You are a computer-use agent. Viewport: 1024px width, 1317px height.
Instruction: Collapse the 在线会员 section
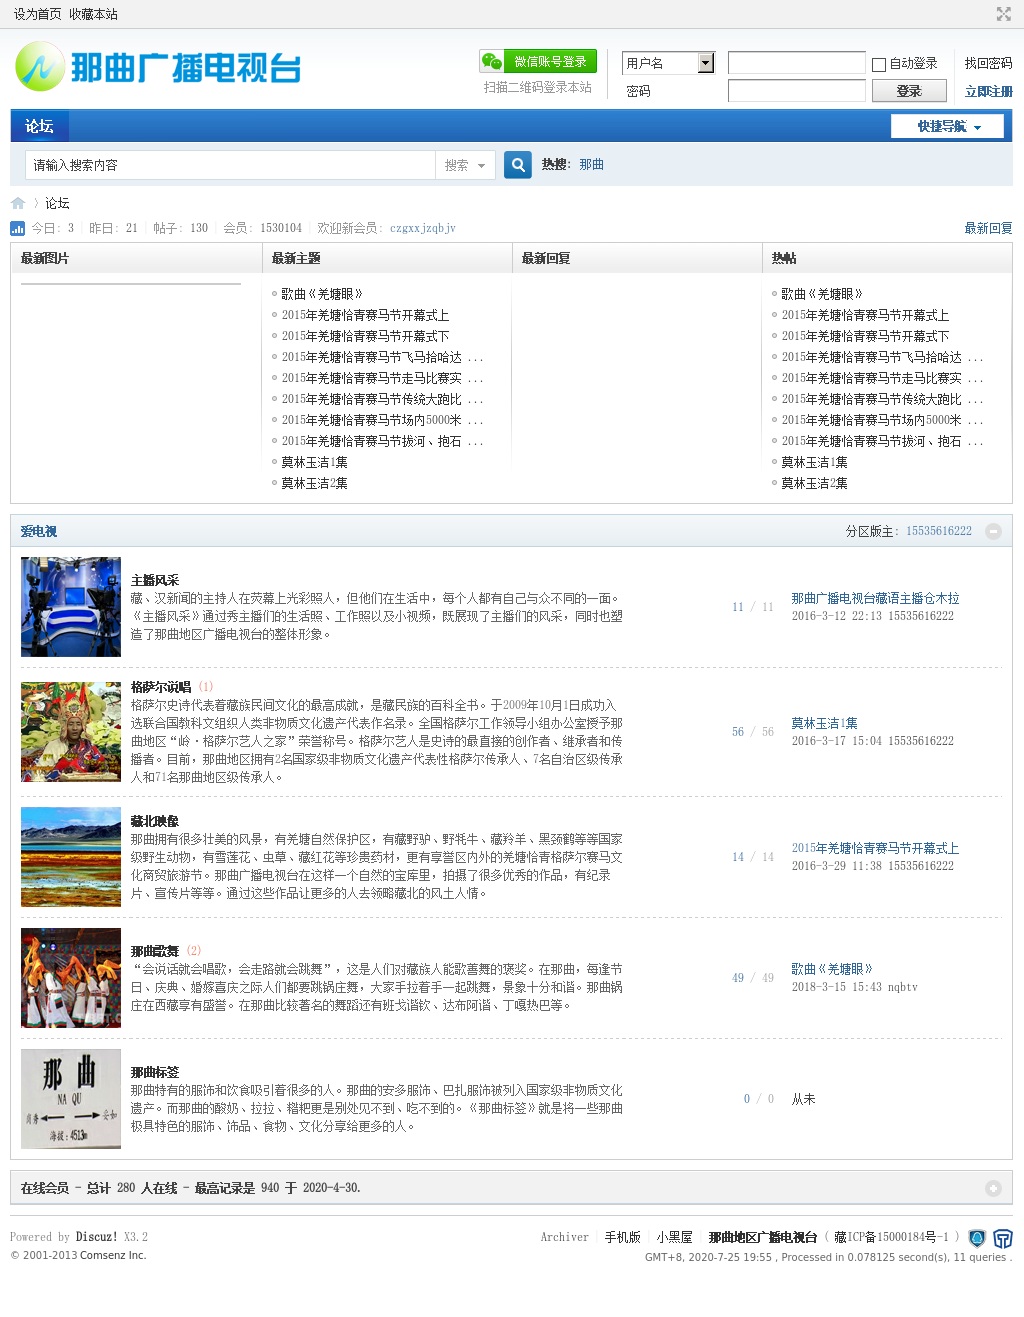[x=993, y=1188]
